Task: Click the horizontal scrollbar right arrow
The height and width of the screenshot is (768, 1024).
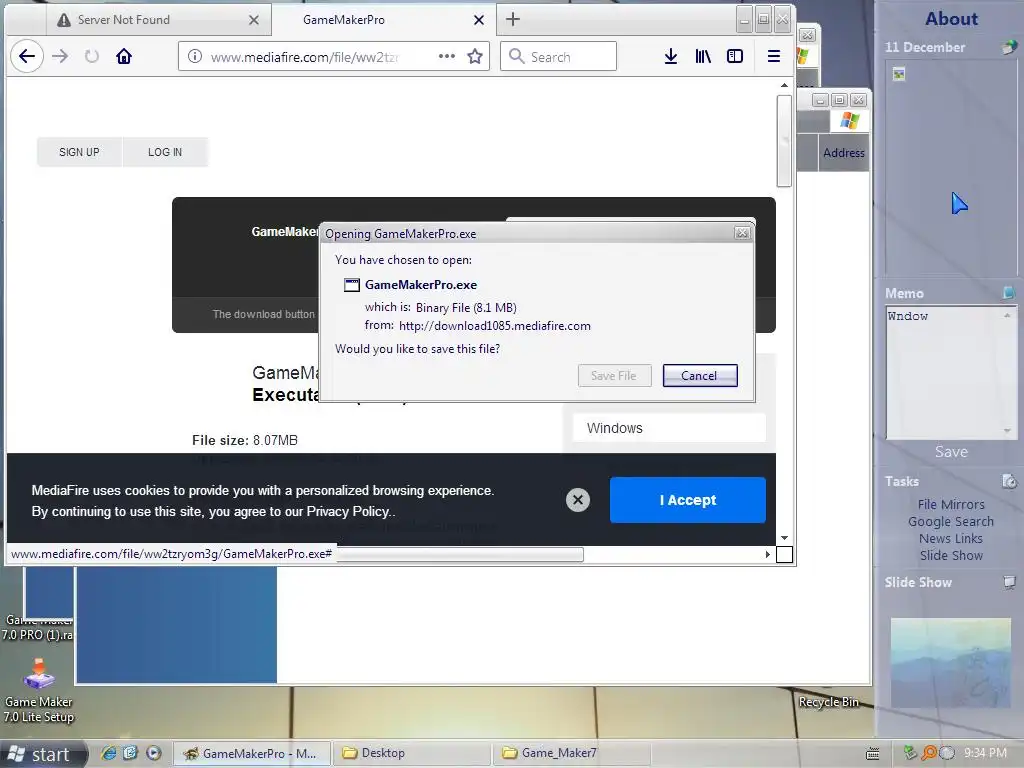Action: (767, 554)
